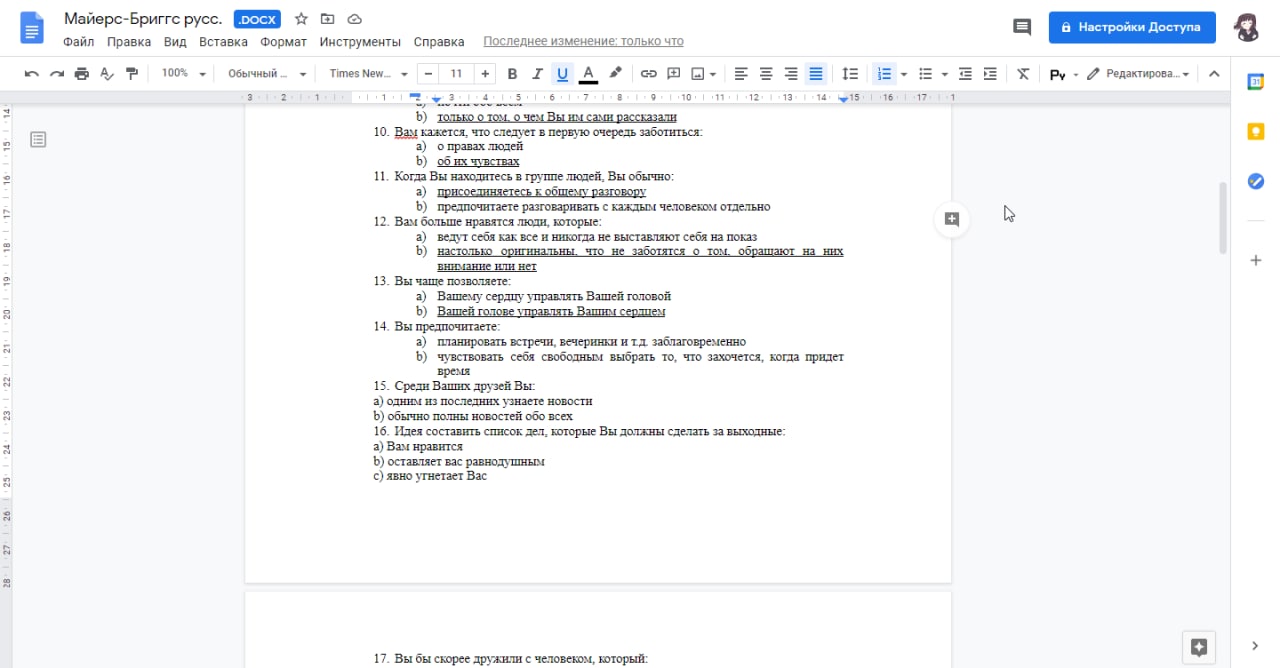
Task: Toggle the bulleted list
Action: pos(926,73)
